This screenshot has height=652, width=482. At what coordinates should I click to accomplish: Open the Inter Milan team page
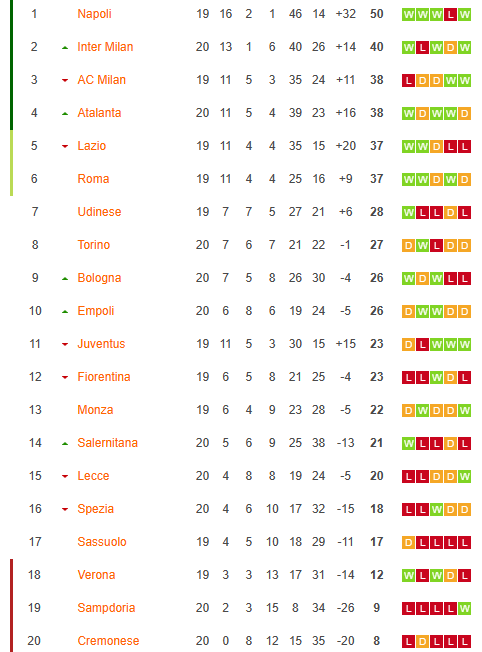tap(105, 47)
